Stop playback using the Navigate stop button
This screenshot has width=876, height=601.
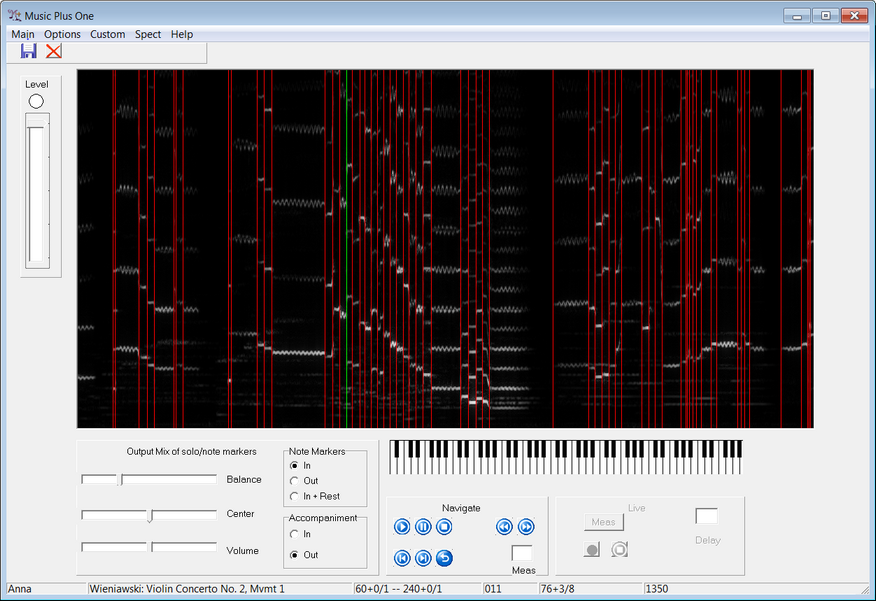click(x=444, y=526)
